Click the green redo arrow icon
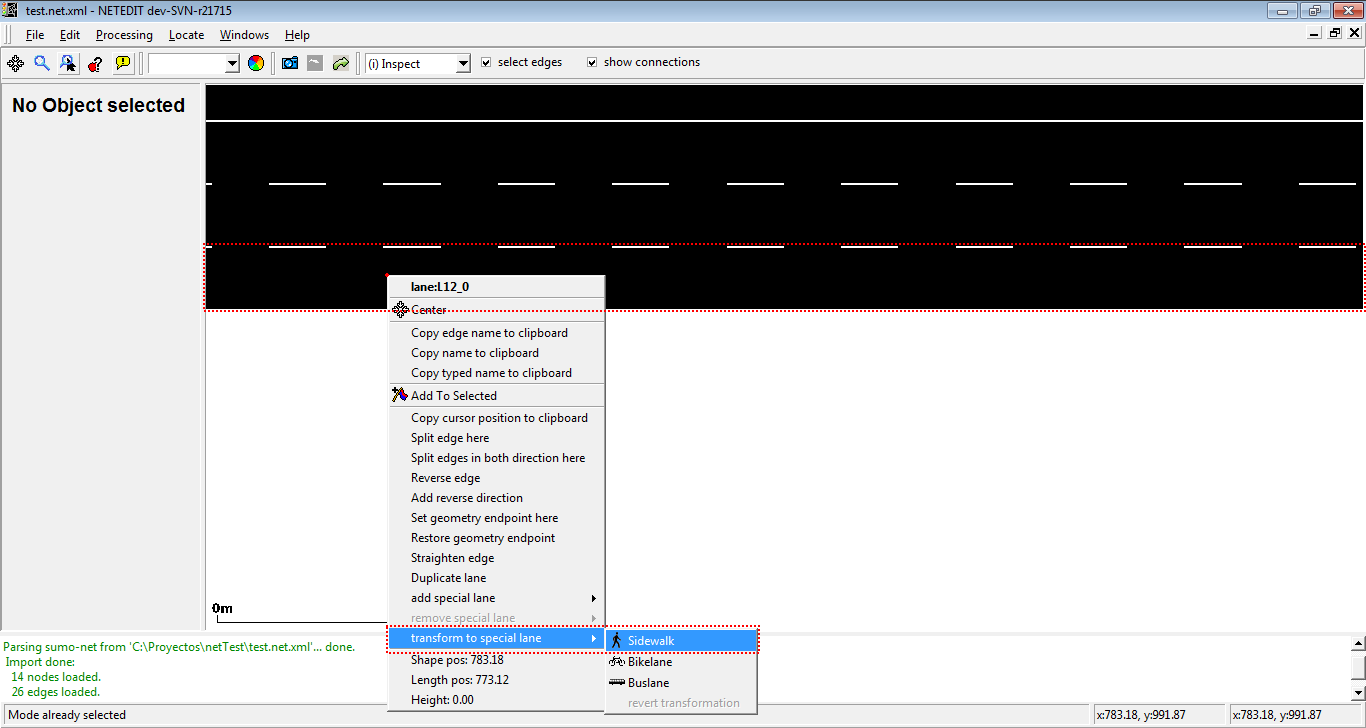The height and width of the screenshot is (728, 1366). point(341,63)
